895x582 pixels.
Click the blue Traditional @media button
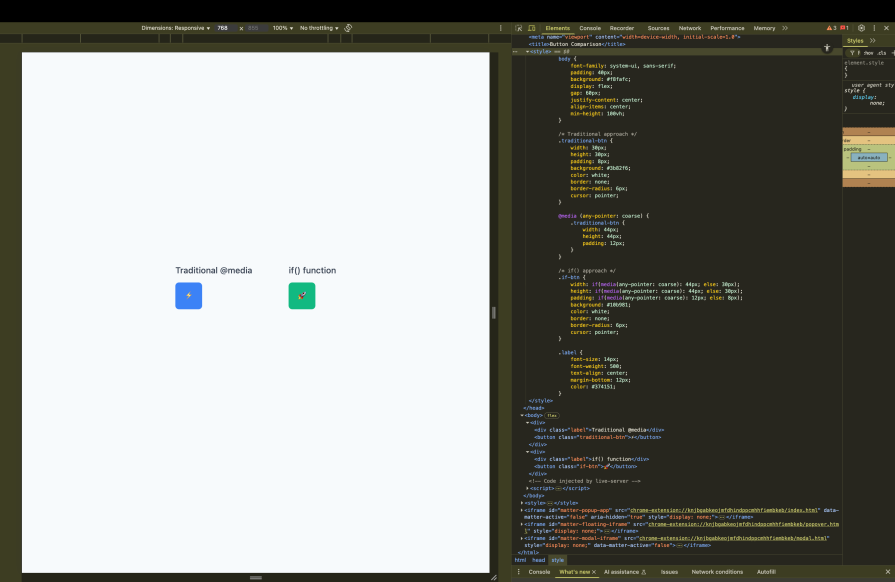tap(188, 295)
